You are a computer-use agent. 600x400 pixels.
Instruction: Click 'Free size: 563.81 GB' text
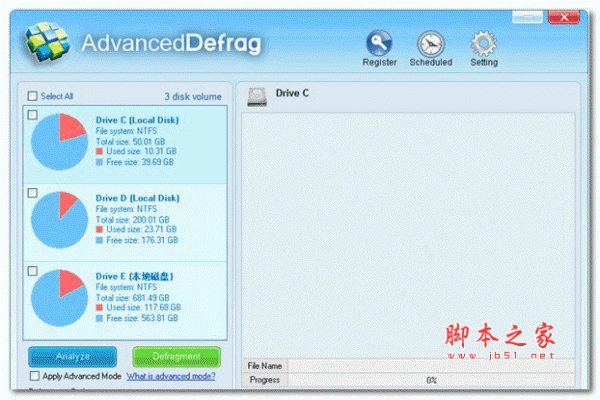pos(142,318)
